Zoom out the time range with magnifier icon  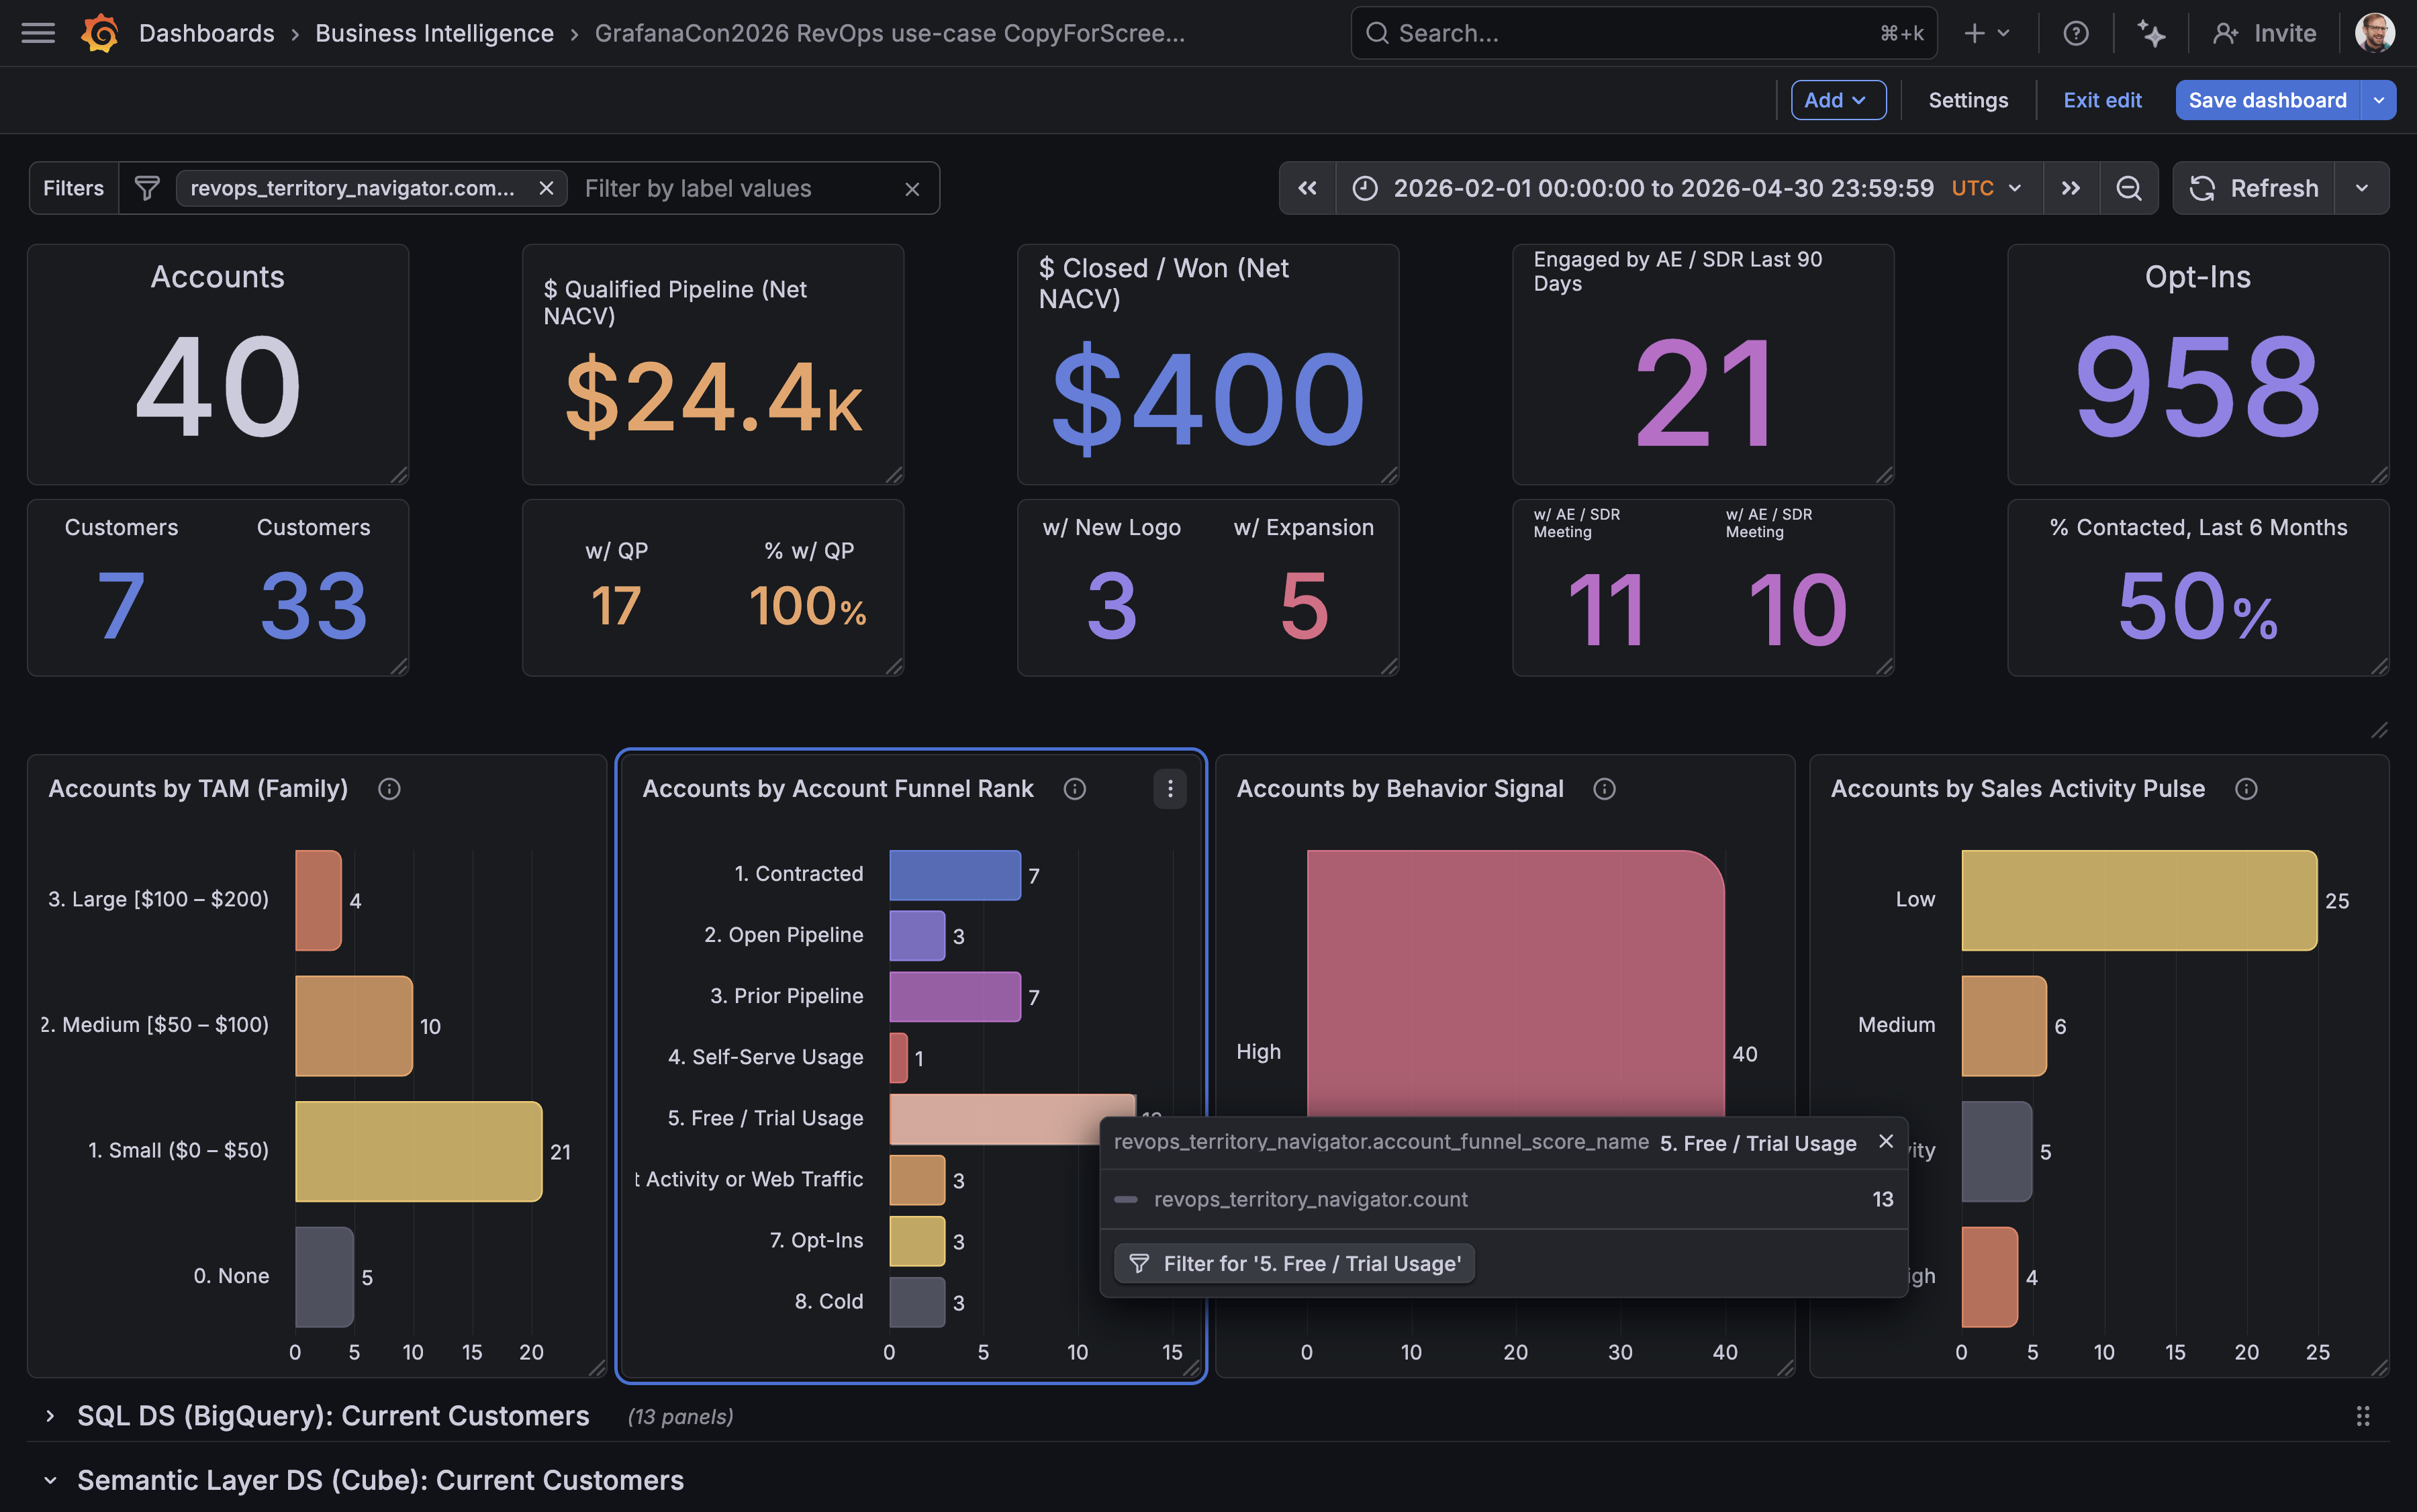click(x=2129, y=188)
